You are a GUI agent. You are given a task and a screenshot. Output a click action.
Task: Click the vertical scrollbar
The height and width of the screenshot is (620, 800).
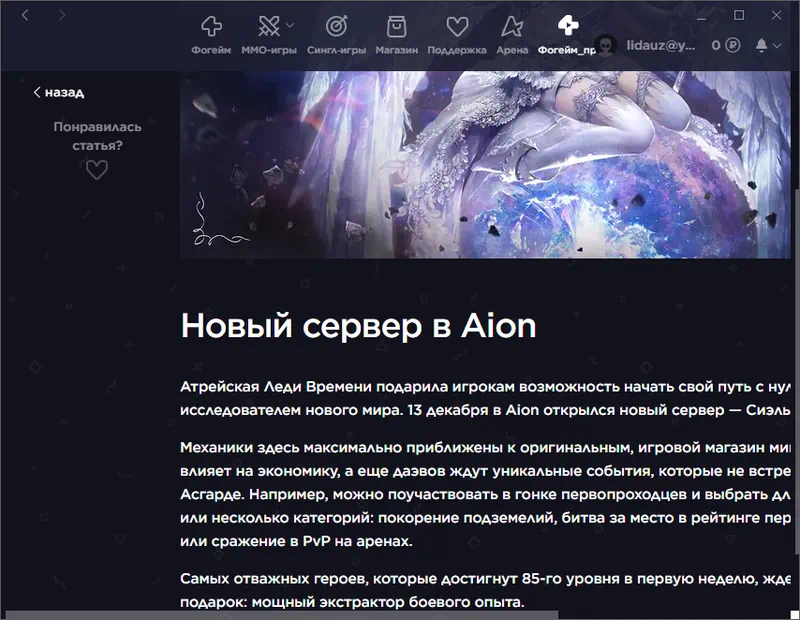tap(796, 373)
